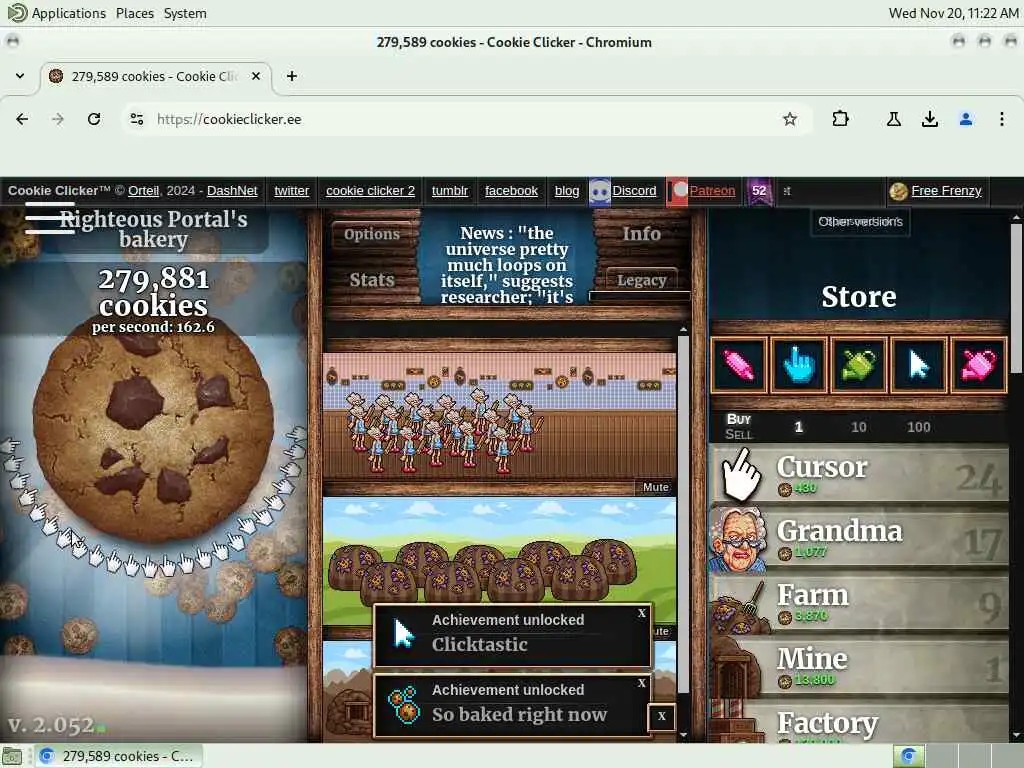
Task: Dismiss all notifications with bottom X button
Action: pos(662,716)
